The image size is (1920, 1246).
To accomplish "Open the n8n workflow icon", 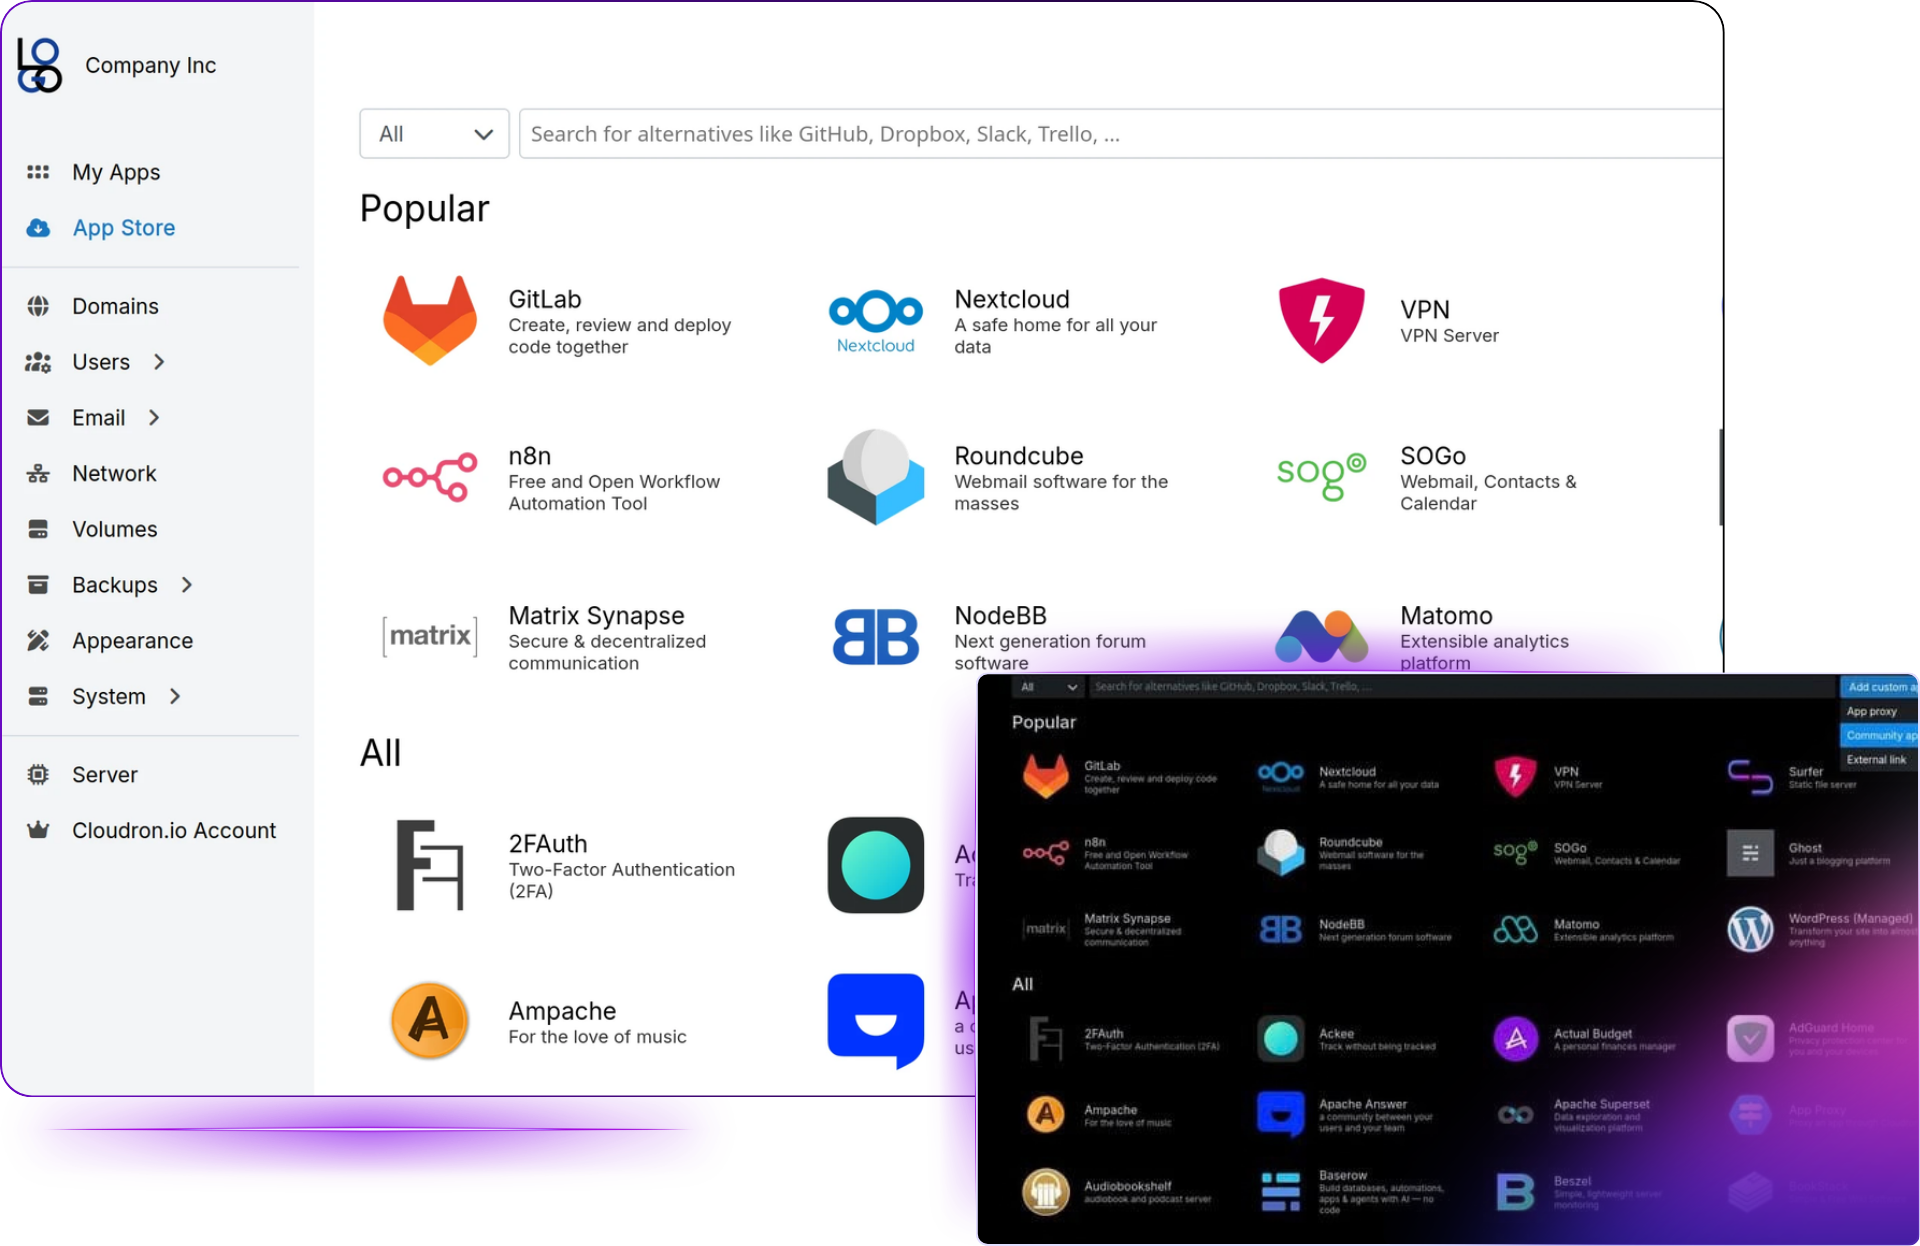I will point(430,477).
